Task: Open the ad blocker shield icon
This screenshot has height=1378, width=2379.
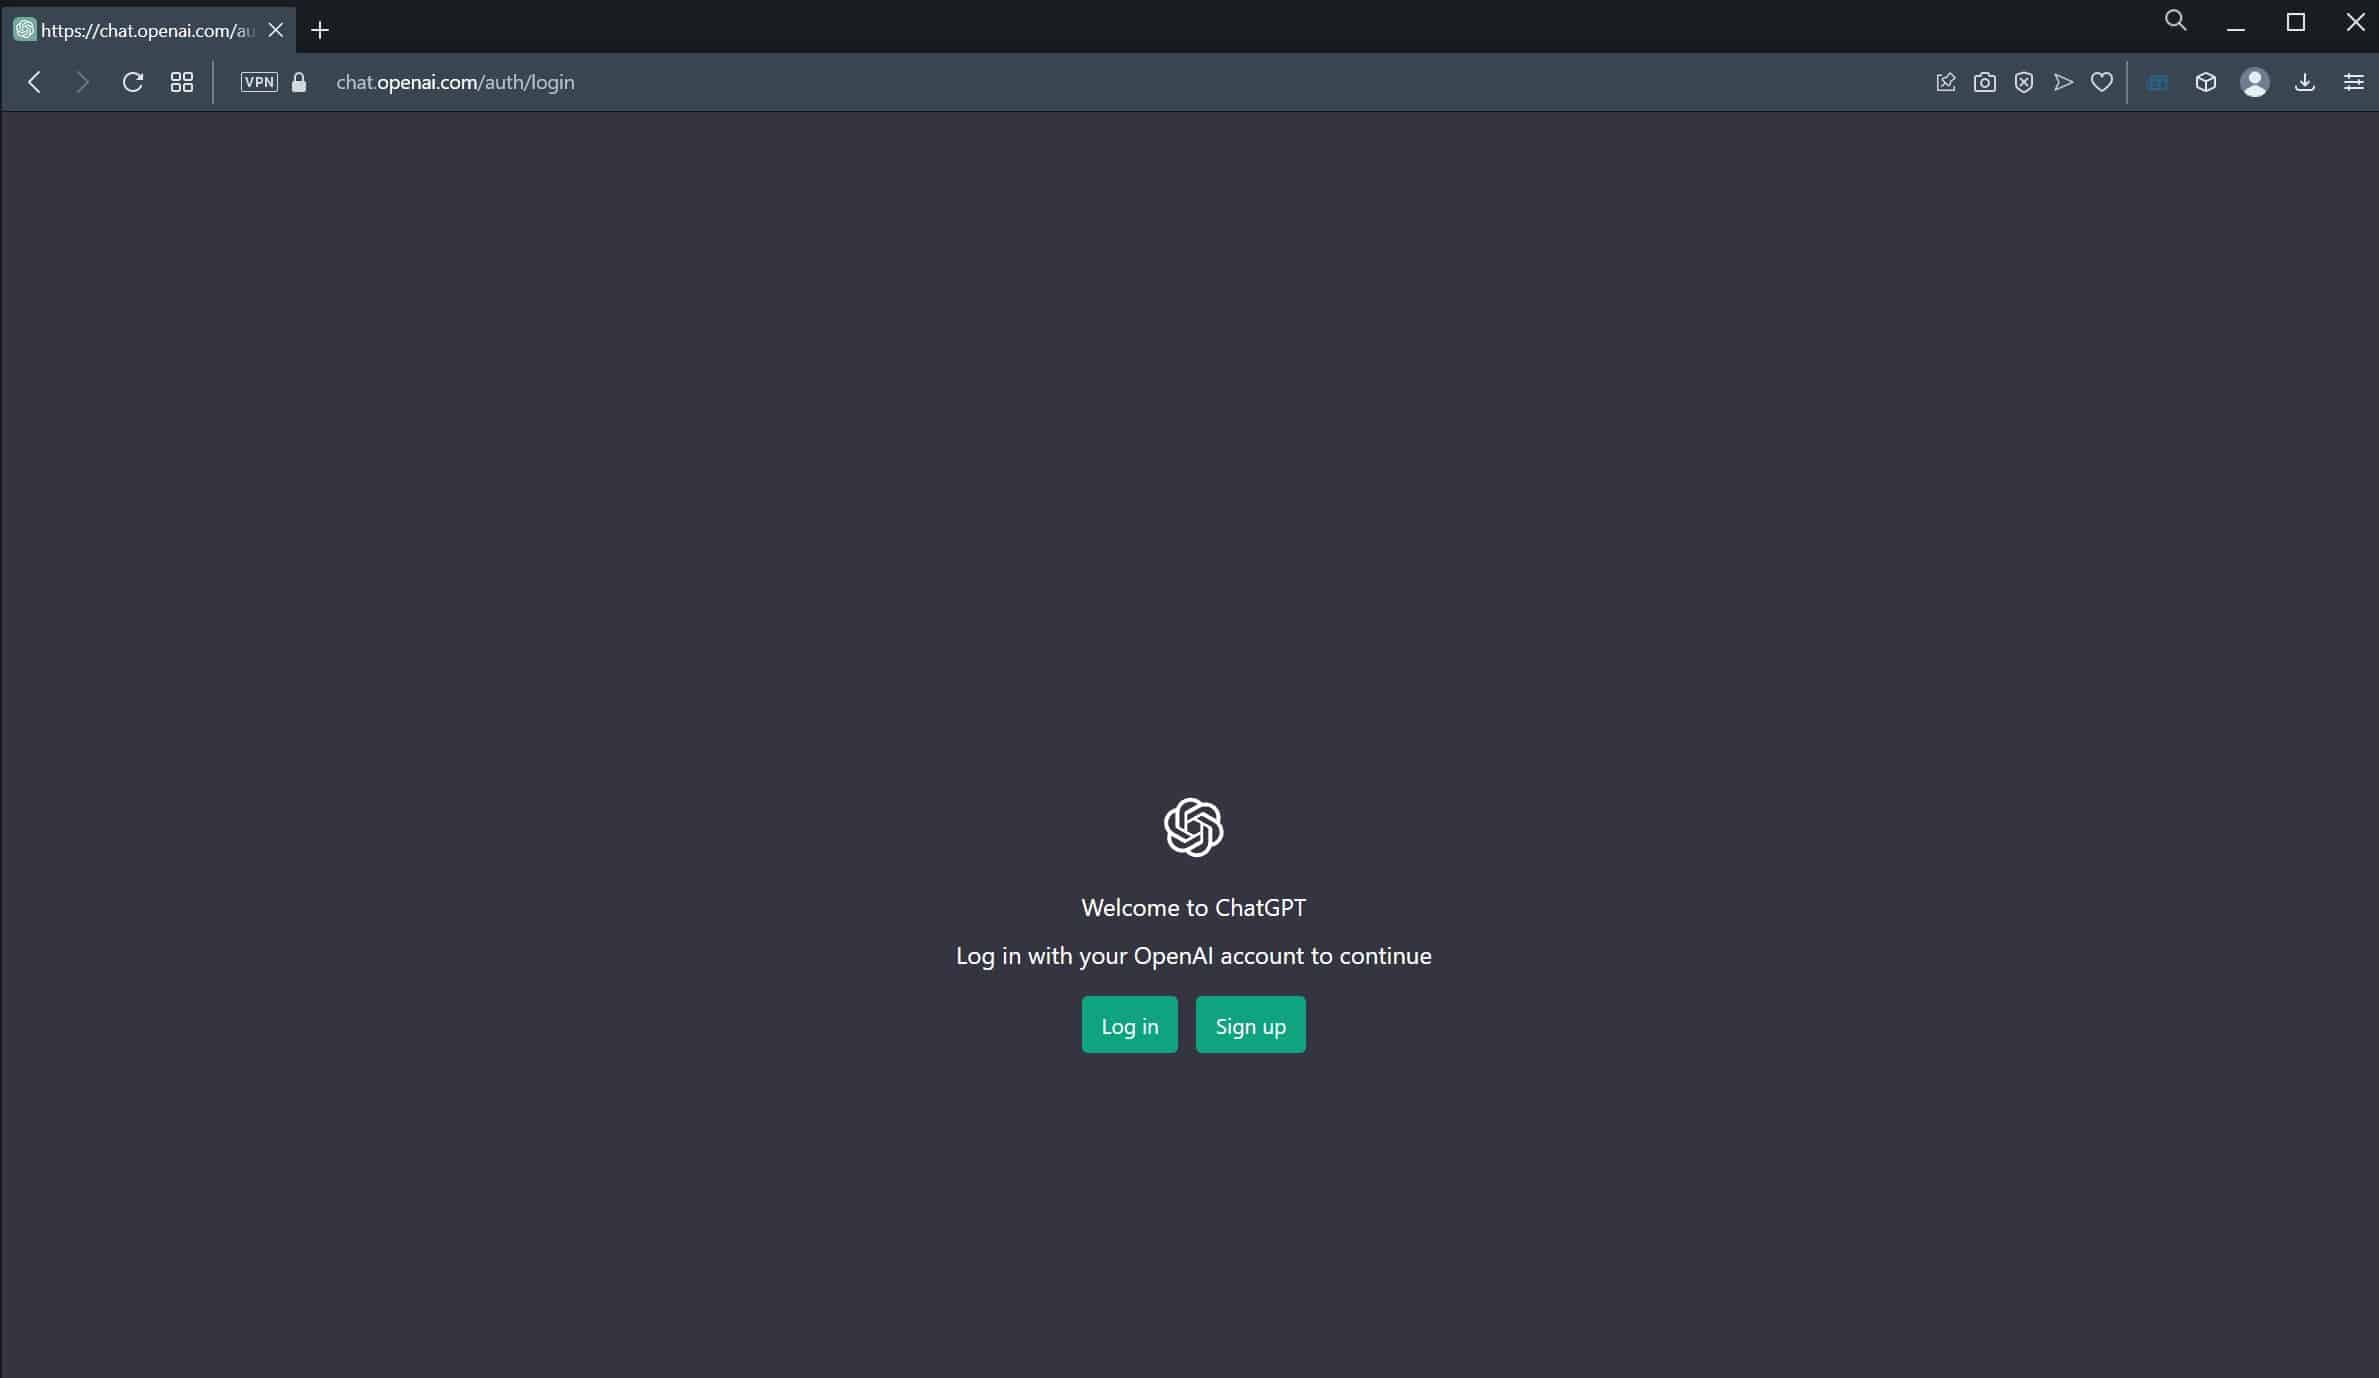Action: [x=2023, y=82]
